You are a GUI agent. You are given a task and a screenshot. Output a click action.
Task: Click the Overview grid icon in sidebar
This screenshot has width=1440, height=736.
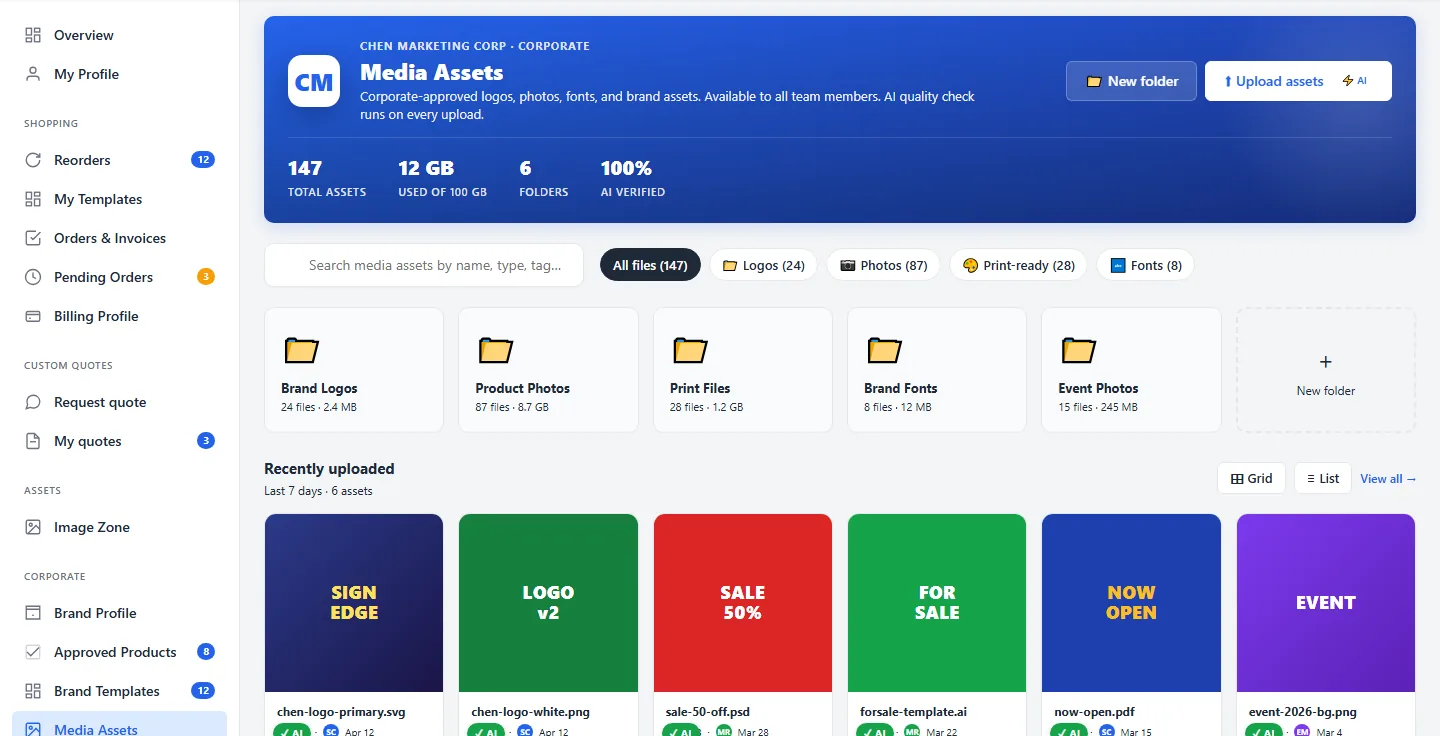[x=33, y=35]
